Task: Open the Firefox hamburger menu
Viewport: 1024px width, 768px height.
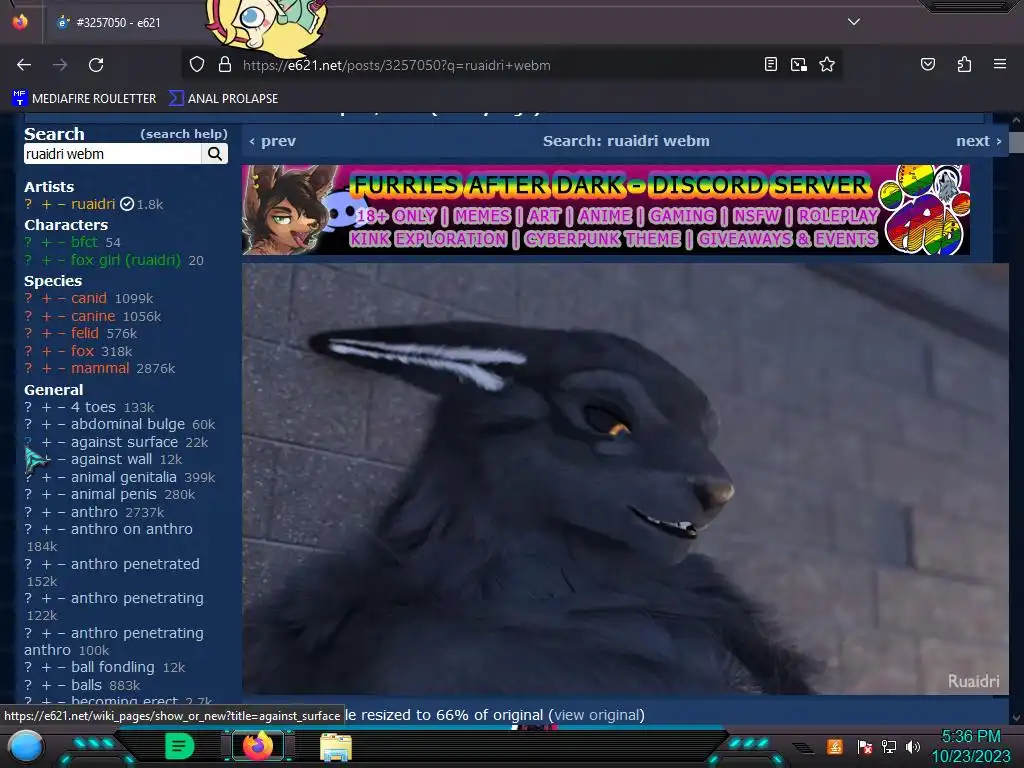Action: pos(999,64)
